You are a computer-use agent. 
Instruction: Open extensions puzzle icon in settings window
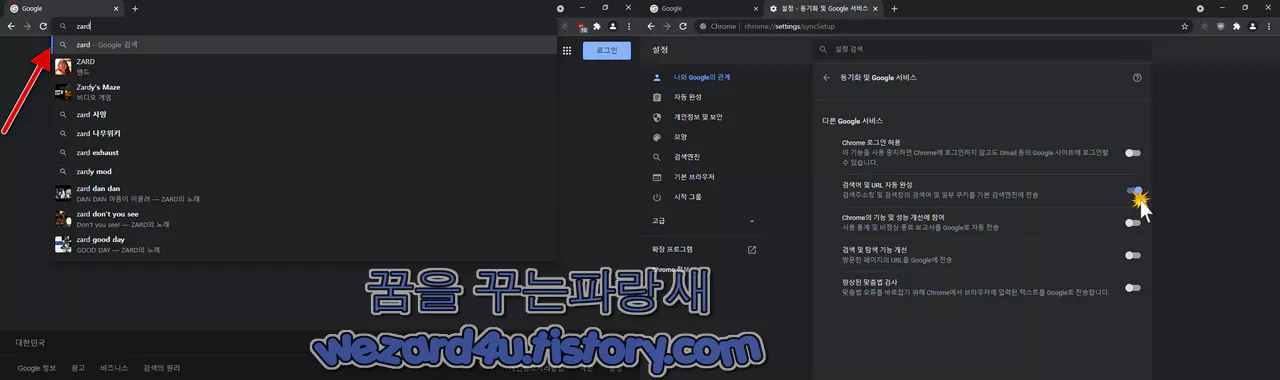(1237, 26)
